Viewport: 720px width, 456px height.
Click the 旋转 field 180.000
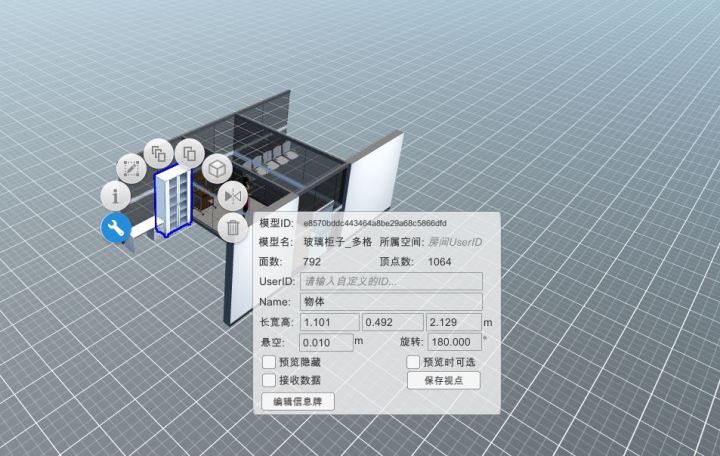click(x=455, y=342)
